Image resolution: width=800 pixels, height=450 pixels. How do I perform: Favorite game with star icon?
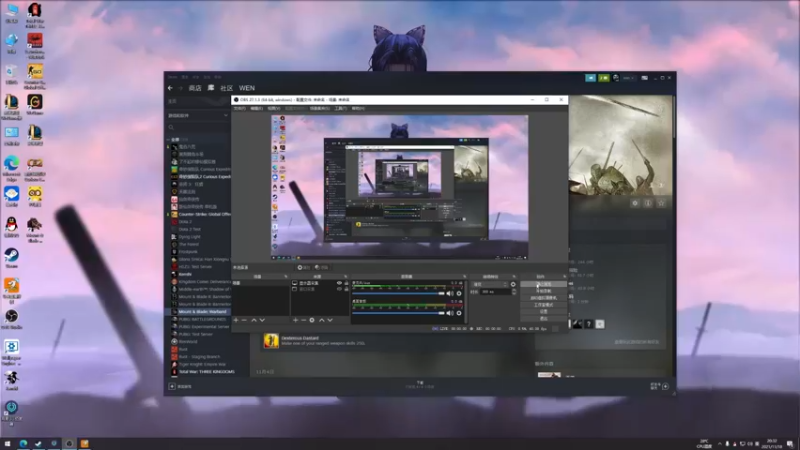coord(661,203)
